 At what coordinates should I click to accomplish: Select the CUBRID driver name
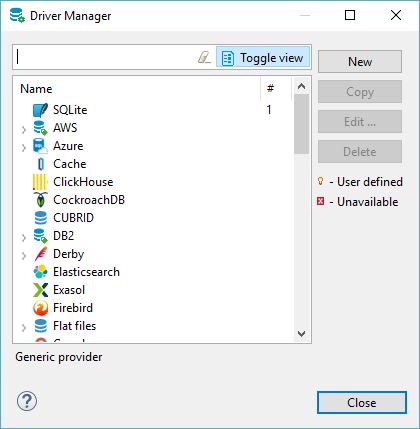coord(73,218)
